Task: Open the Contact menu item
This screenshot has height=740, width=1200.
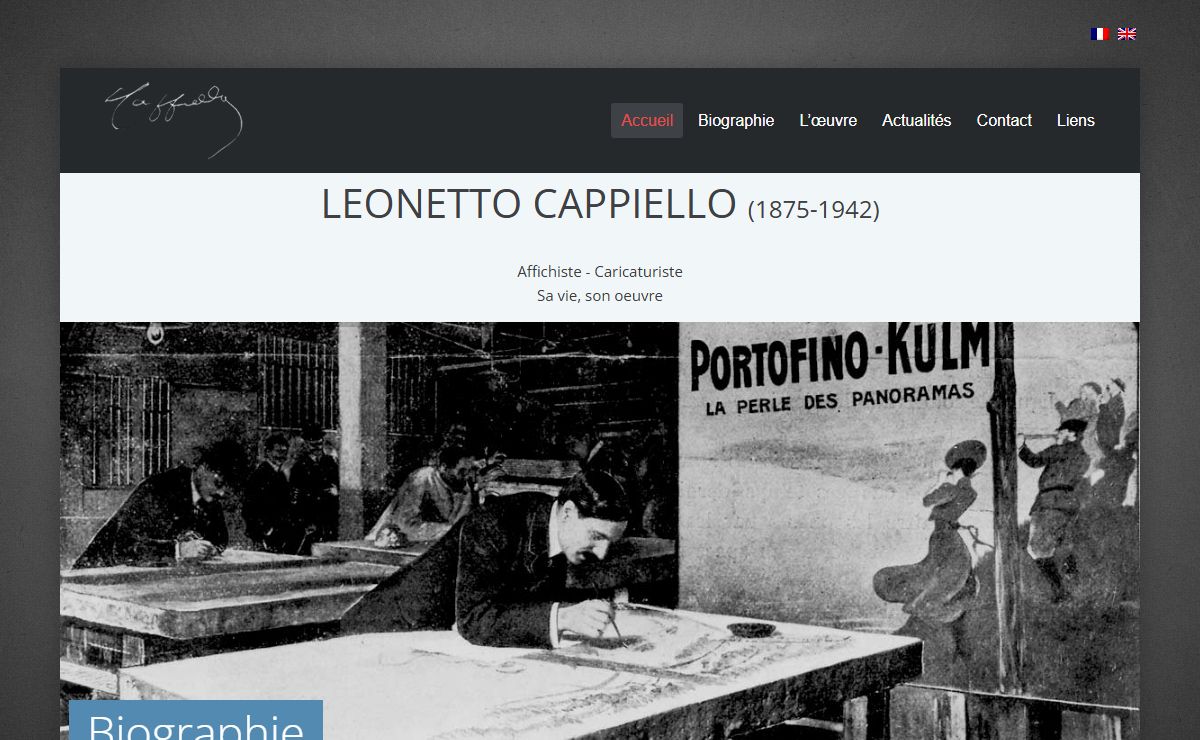Action: click(x=1004, y=120)
